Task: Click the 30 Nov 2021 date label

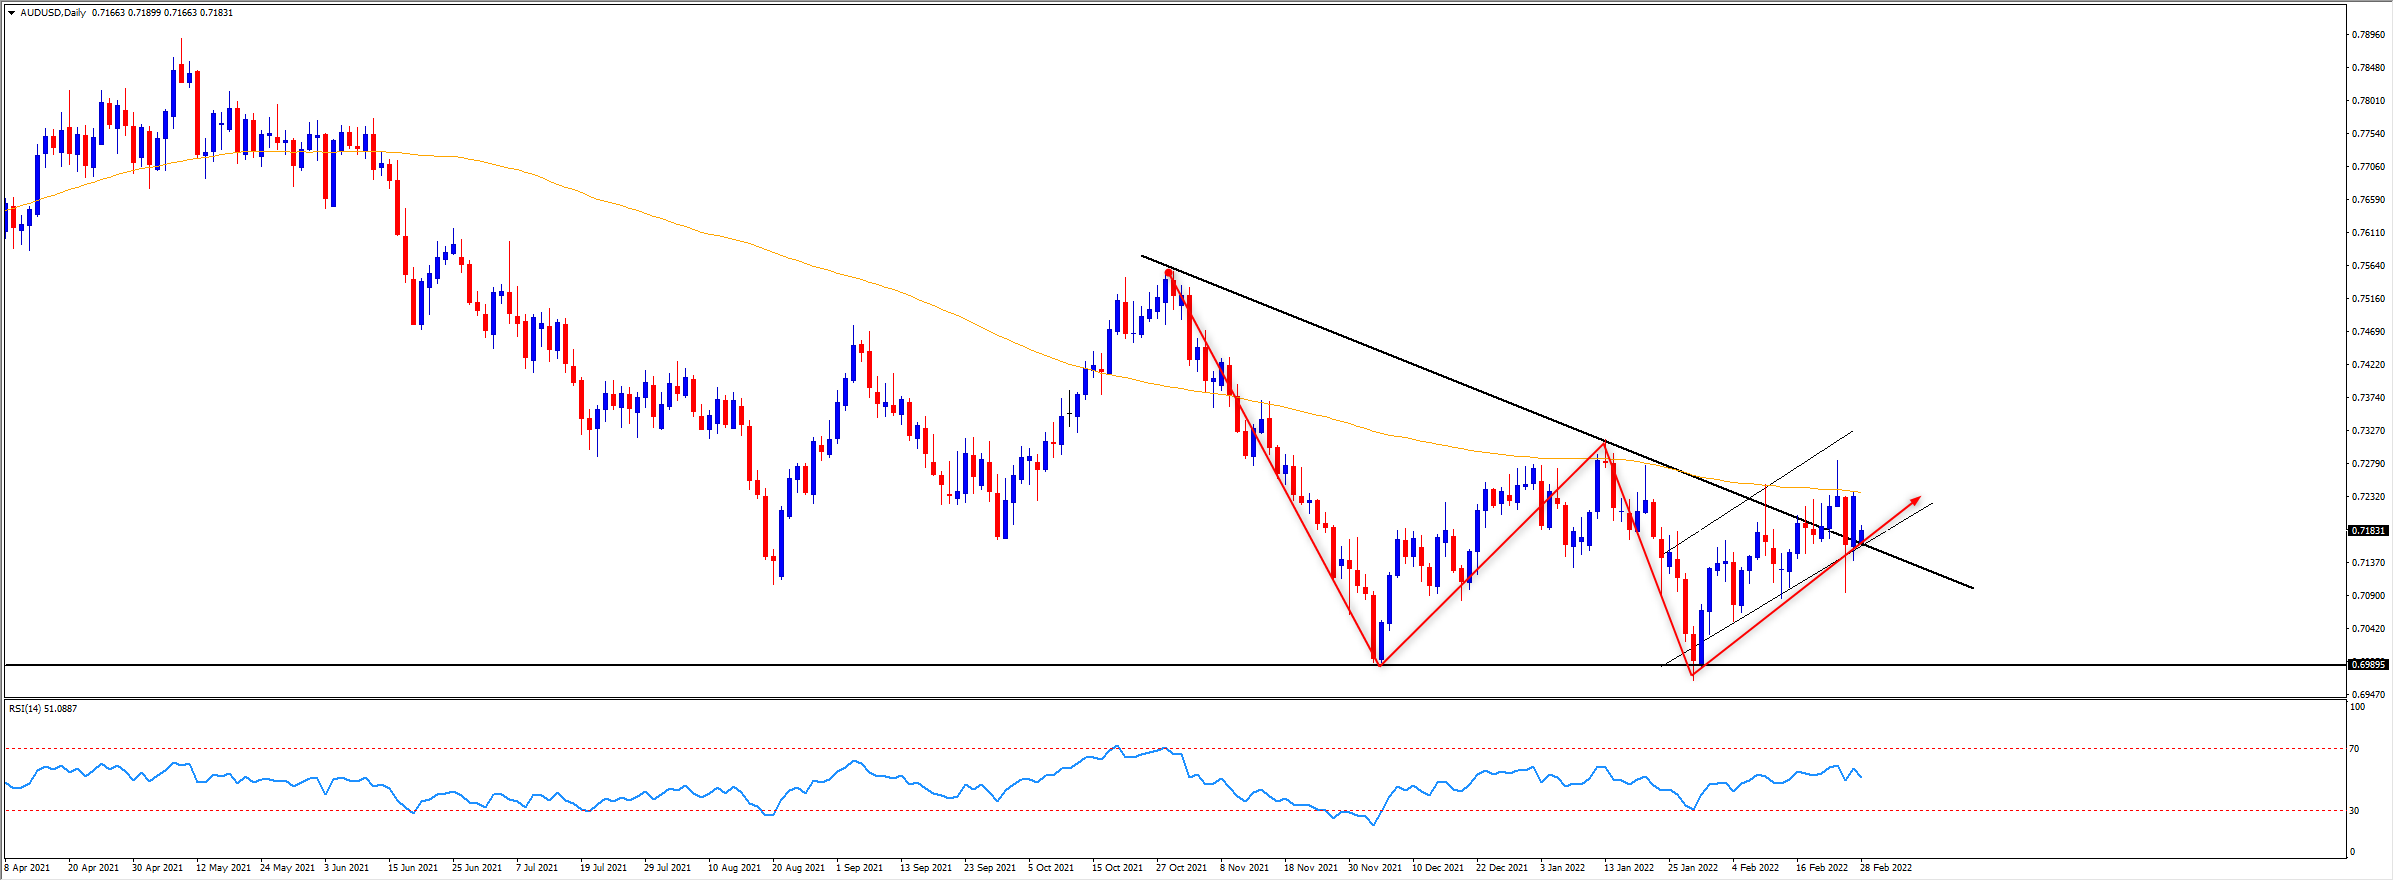Action: [1374, 867]
